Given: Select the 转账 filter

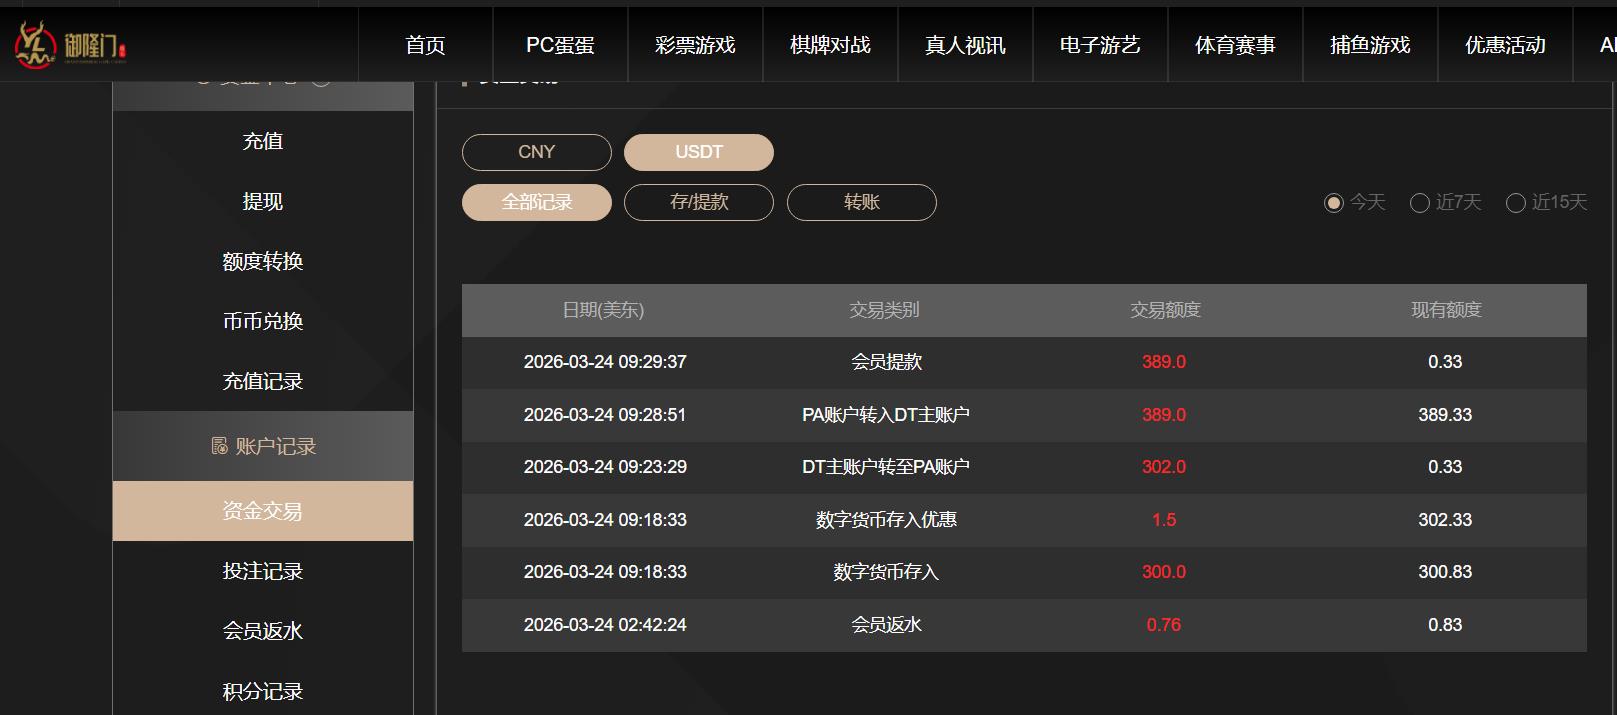Looking at the screenshot, I should click(x=861, y=202).
